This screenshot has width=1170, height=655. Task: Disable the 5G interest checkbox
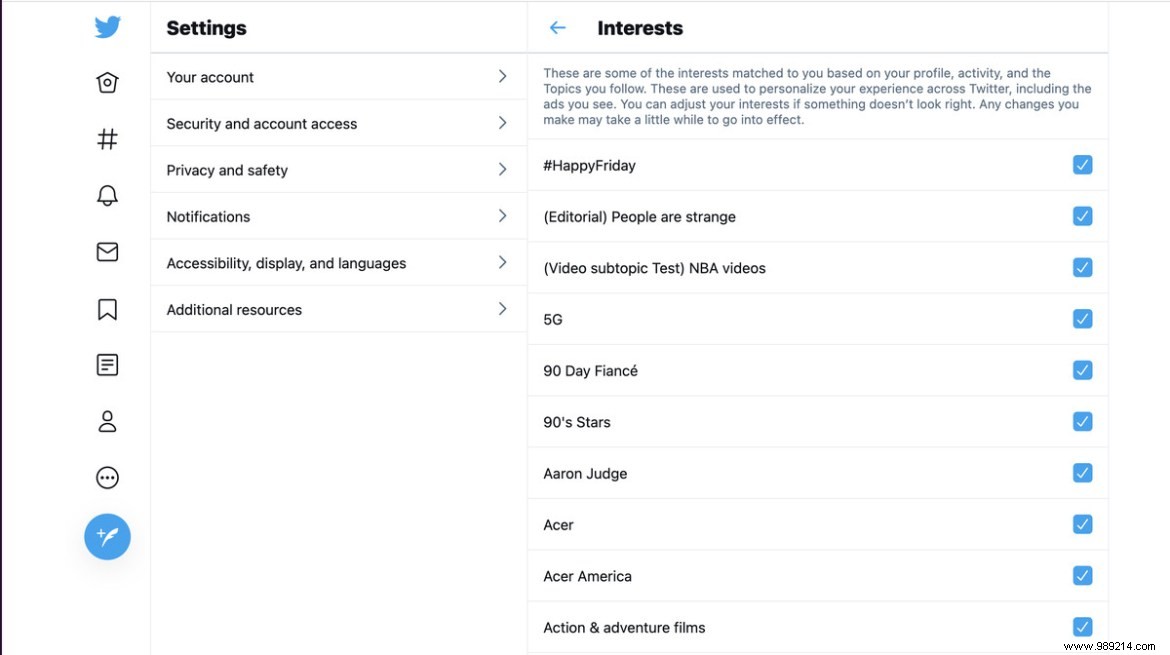pyautogui.click(x=1082, y=318)
